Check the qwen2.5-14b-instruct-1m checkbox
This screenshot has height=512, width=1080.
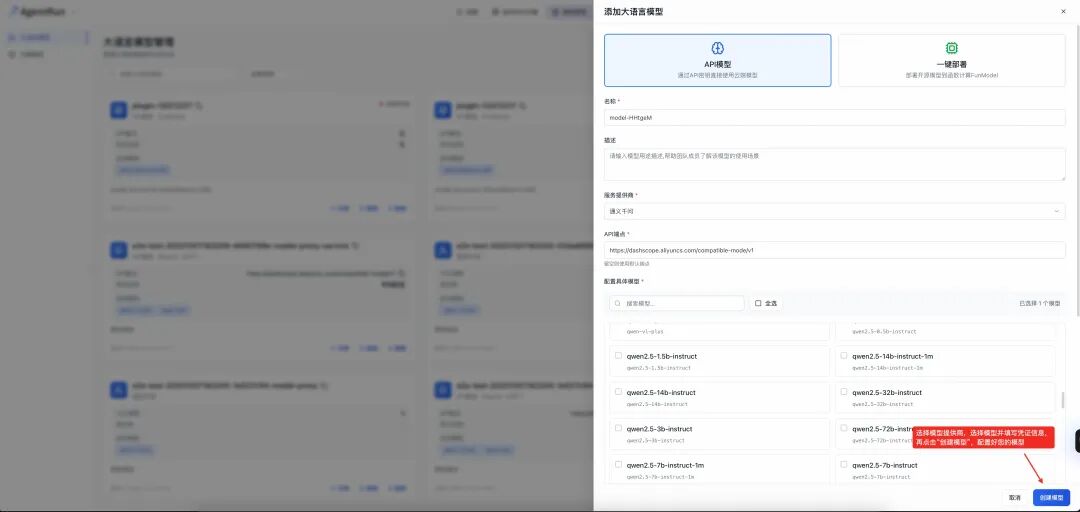pyautogui.click(x=844, y=356)
